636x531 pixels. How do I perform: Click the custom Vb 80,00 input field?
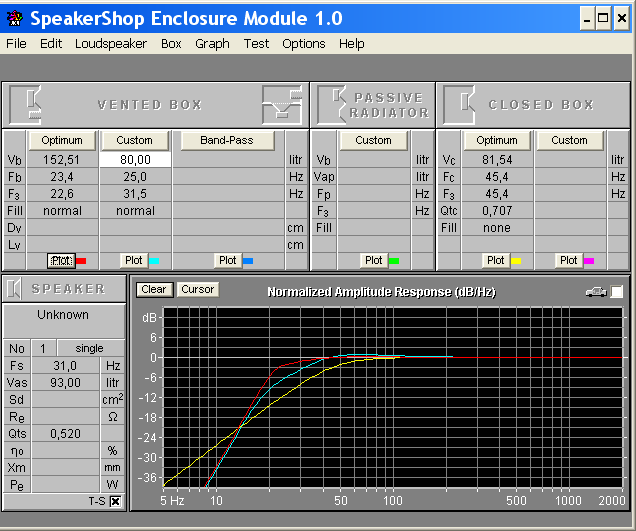click(x=135, y=159)
